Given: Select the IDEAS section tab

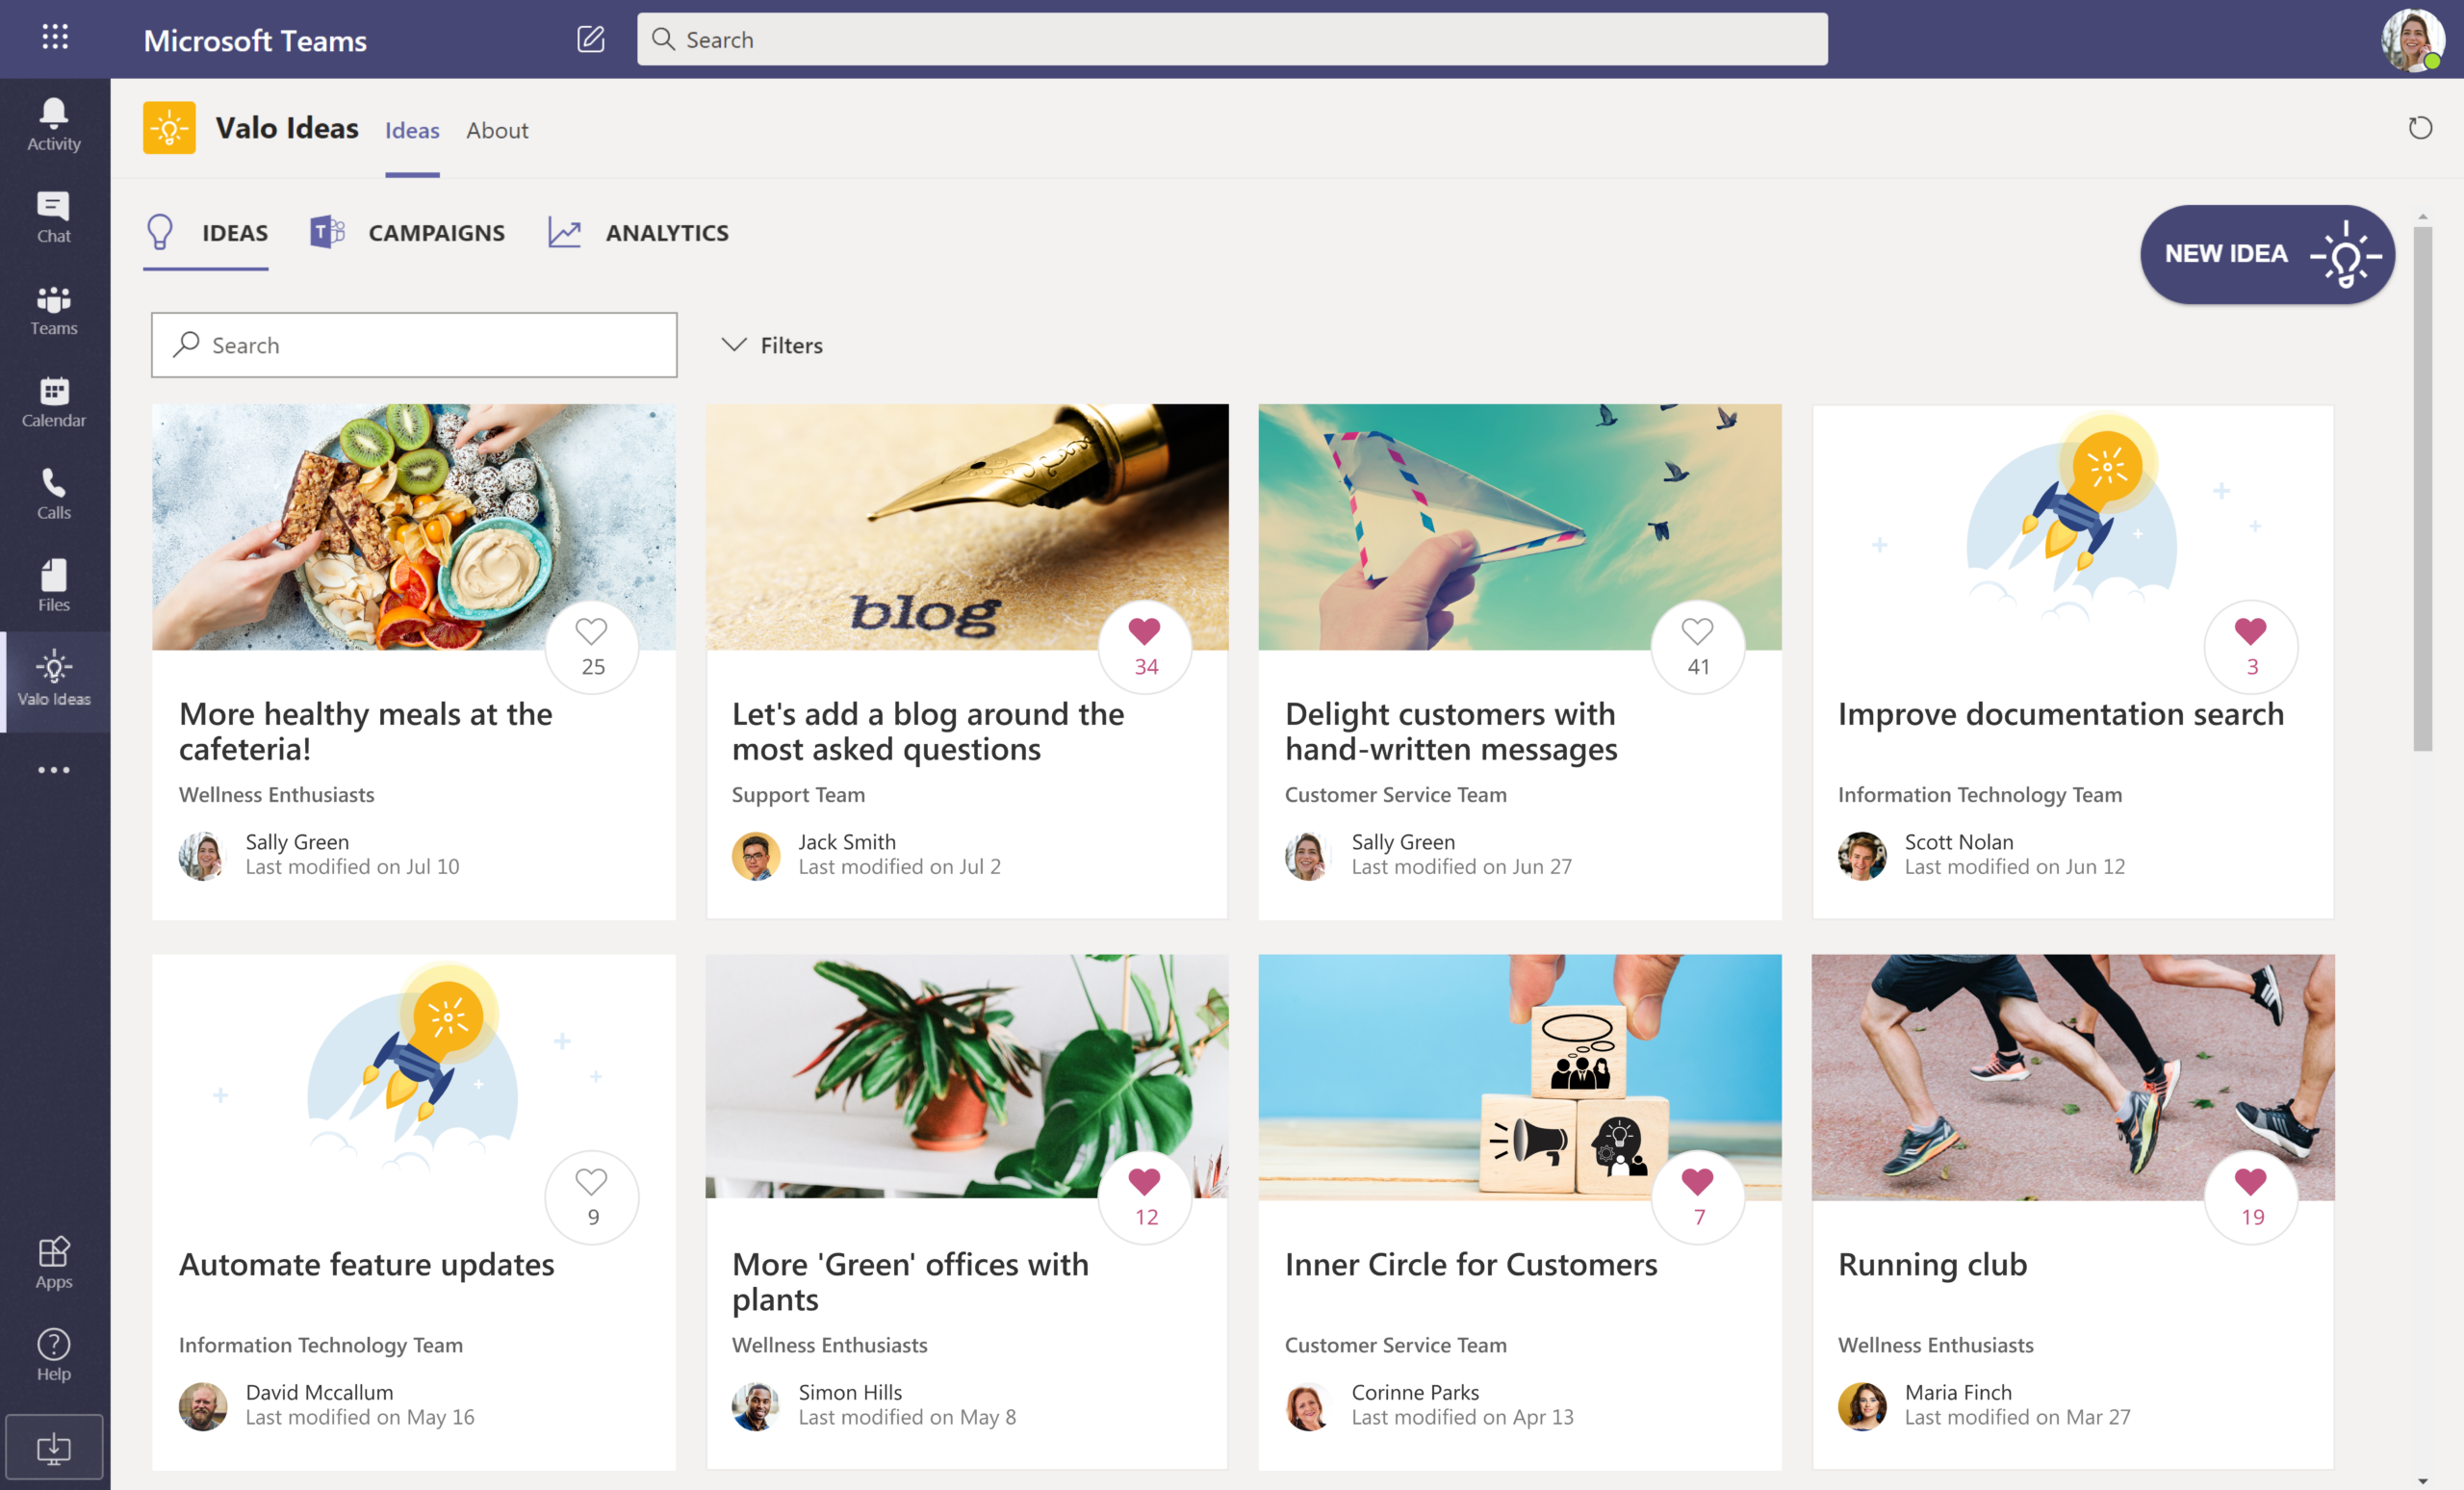Looking at the screenshot, I should click(x=208, y=233).
